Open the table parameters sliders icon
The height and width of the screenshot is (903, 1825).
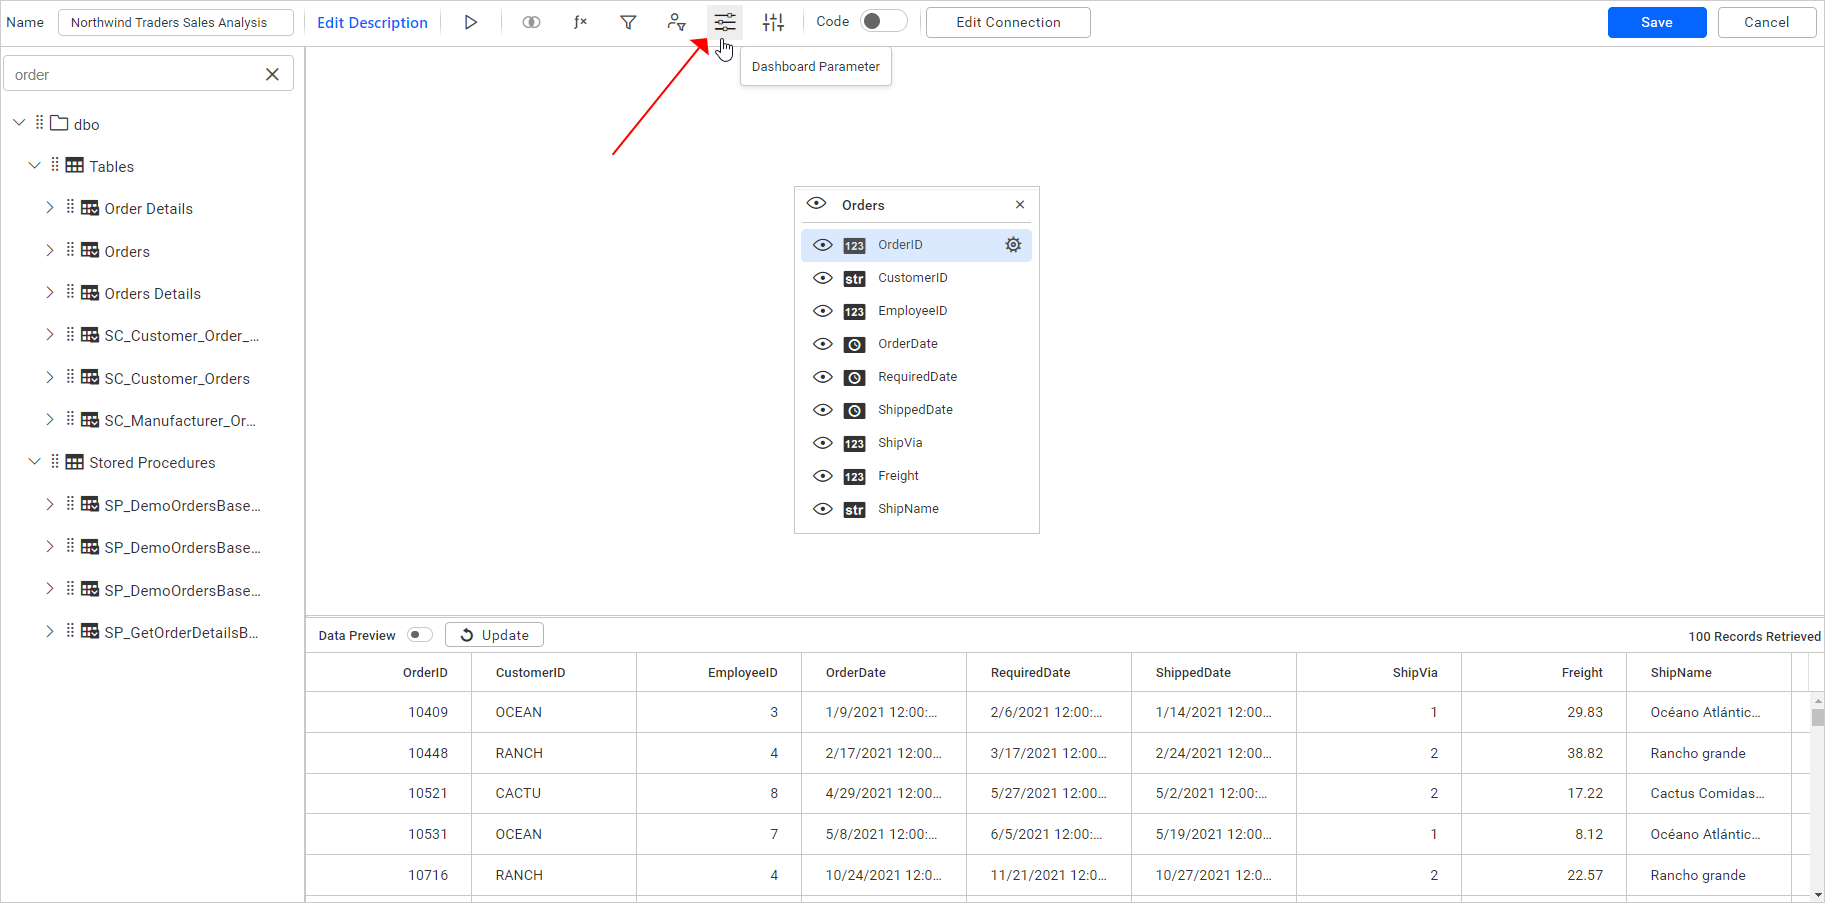tap(773, 22)
